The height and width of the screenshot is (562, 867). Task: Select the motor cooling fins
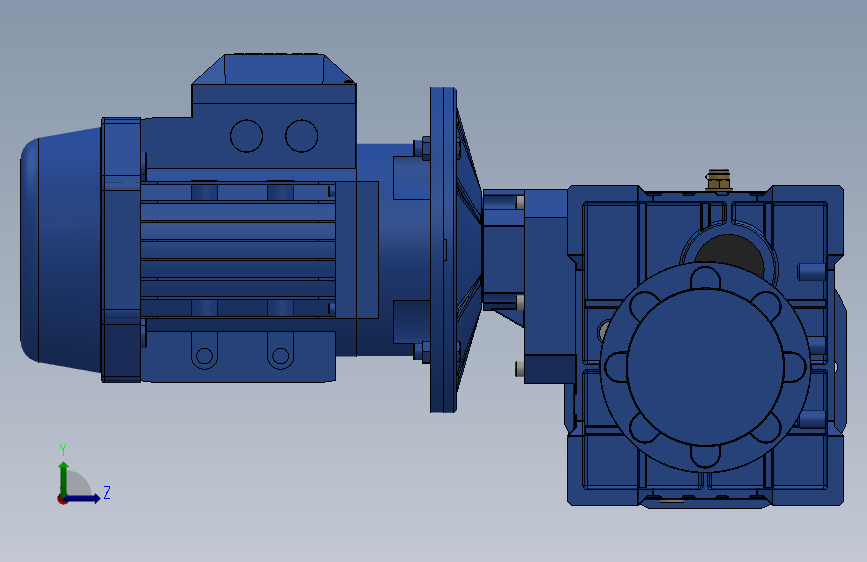click(x=238, y=250)
